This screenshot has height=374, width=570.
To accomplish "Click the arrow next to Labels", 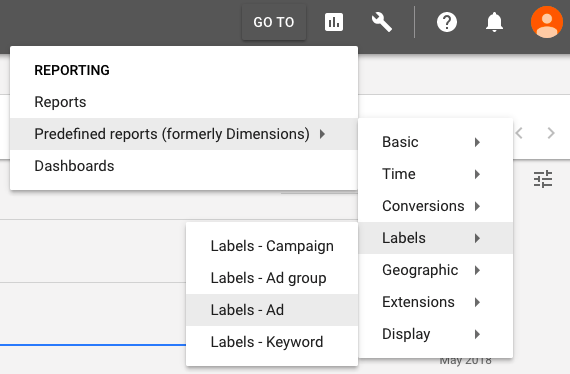I will point(477,238).
